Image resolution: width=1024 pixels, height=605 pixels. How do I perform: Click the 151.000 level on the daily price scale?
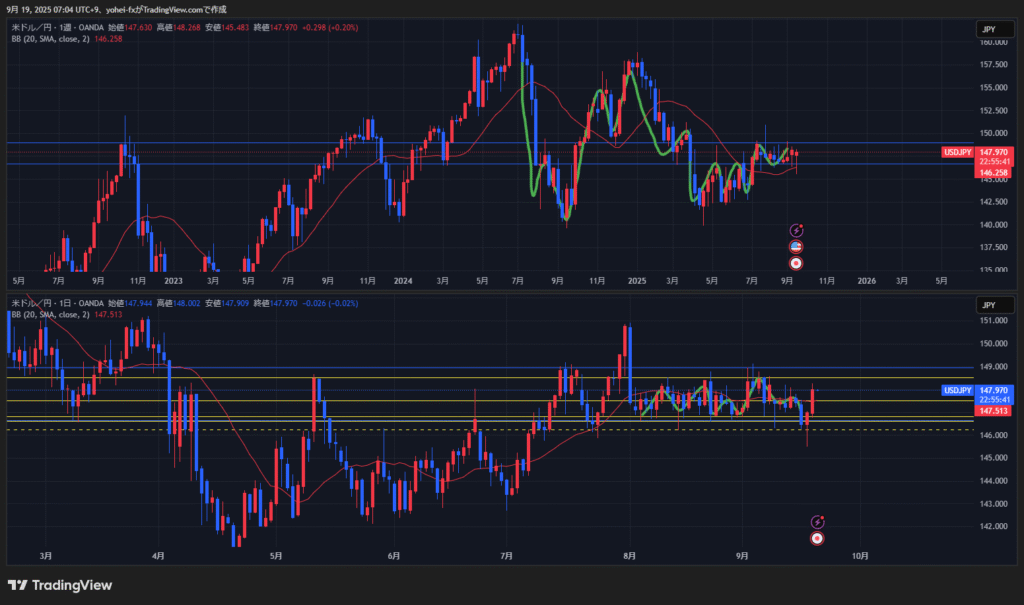(994, 321)
